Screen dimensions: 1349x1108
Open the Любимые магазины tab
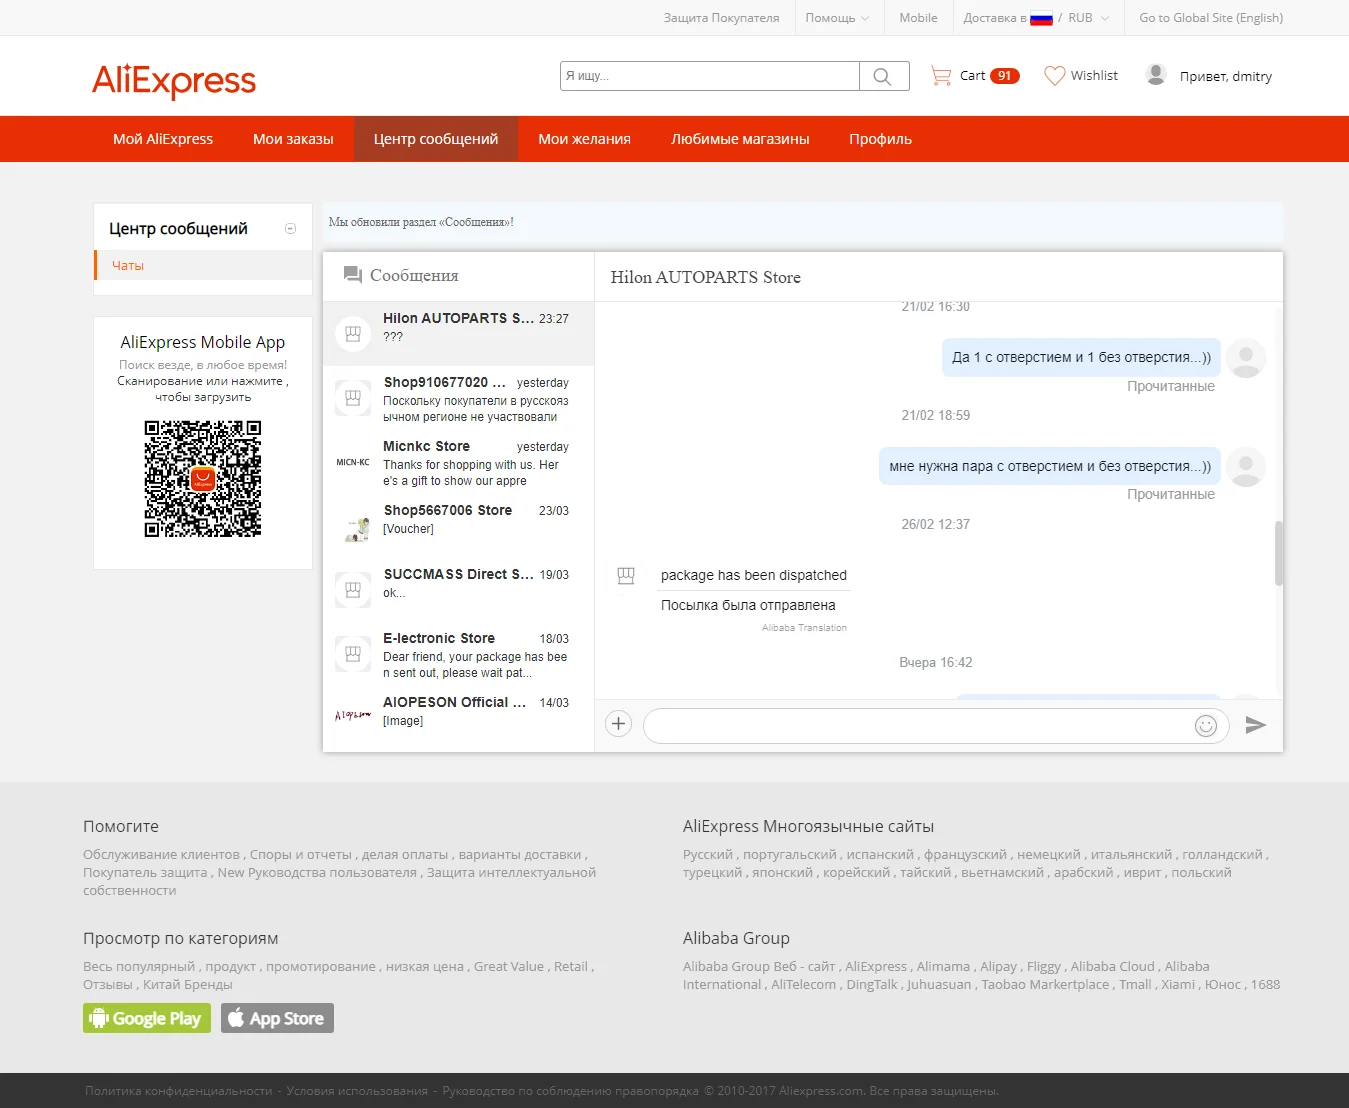pyautogui.click(x=740, y=139)
